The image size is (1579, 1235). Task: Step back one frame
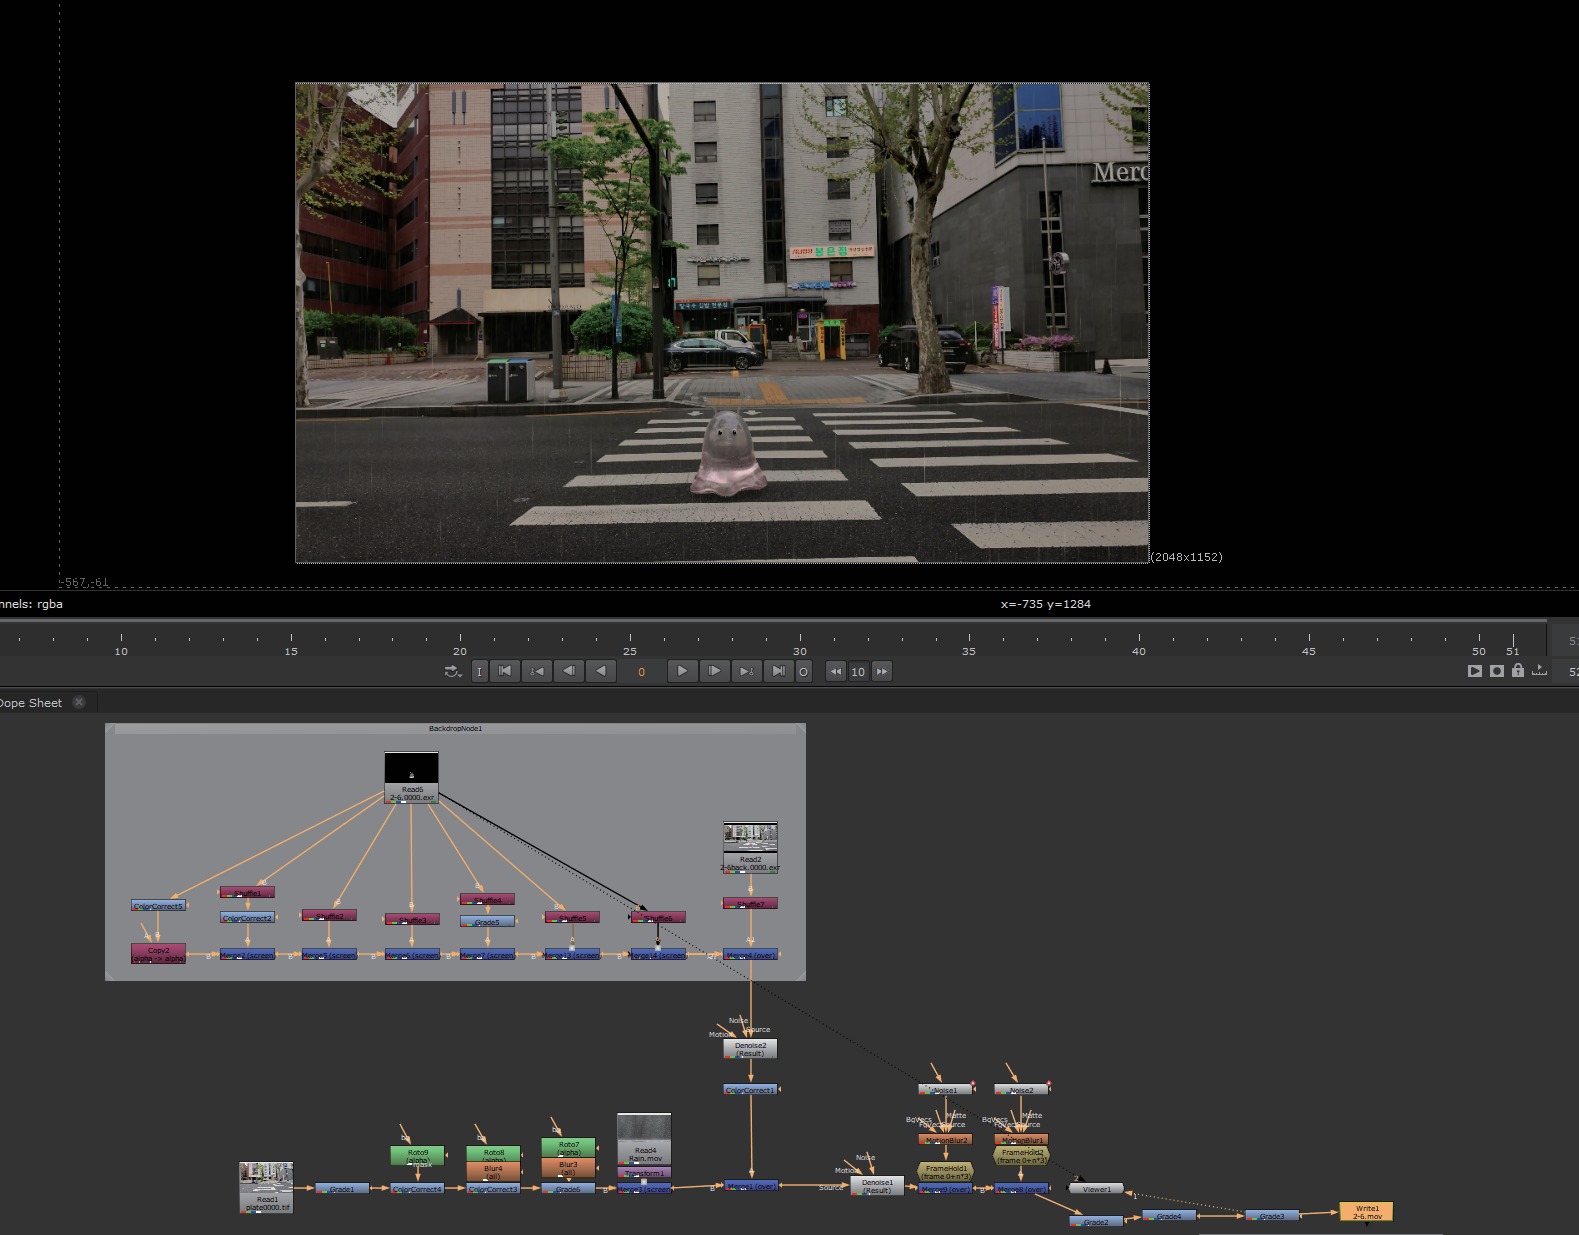click(x=569, y=671)
